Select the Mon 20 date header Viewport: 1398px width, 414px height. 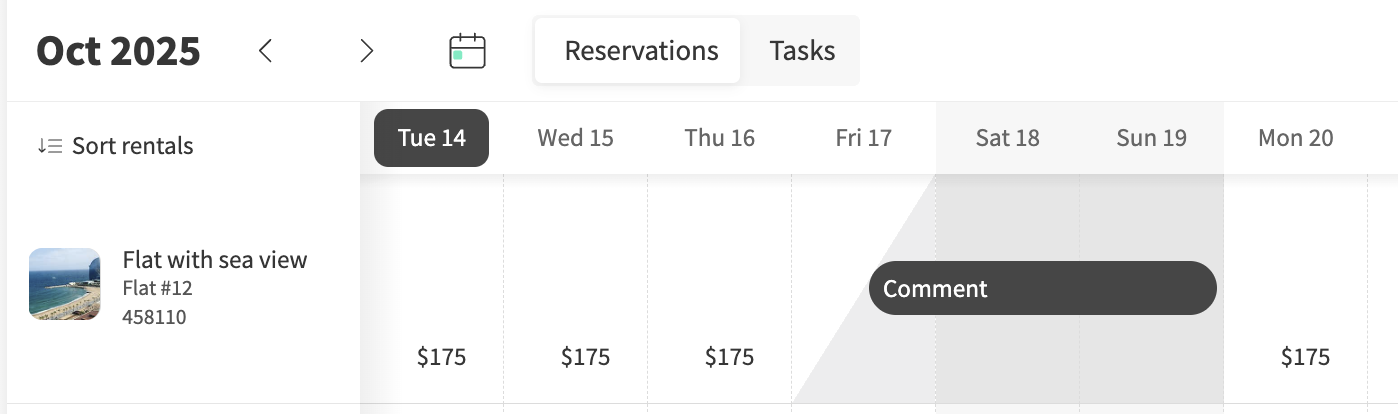pyautogui.click(x=1295, y=138)
